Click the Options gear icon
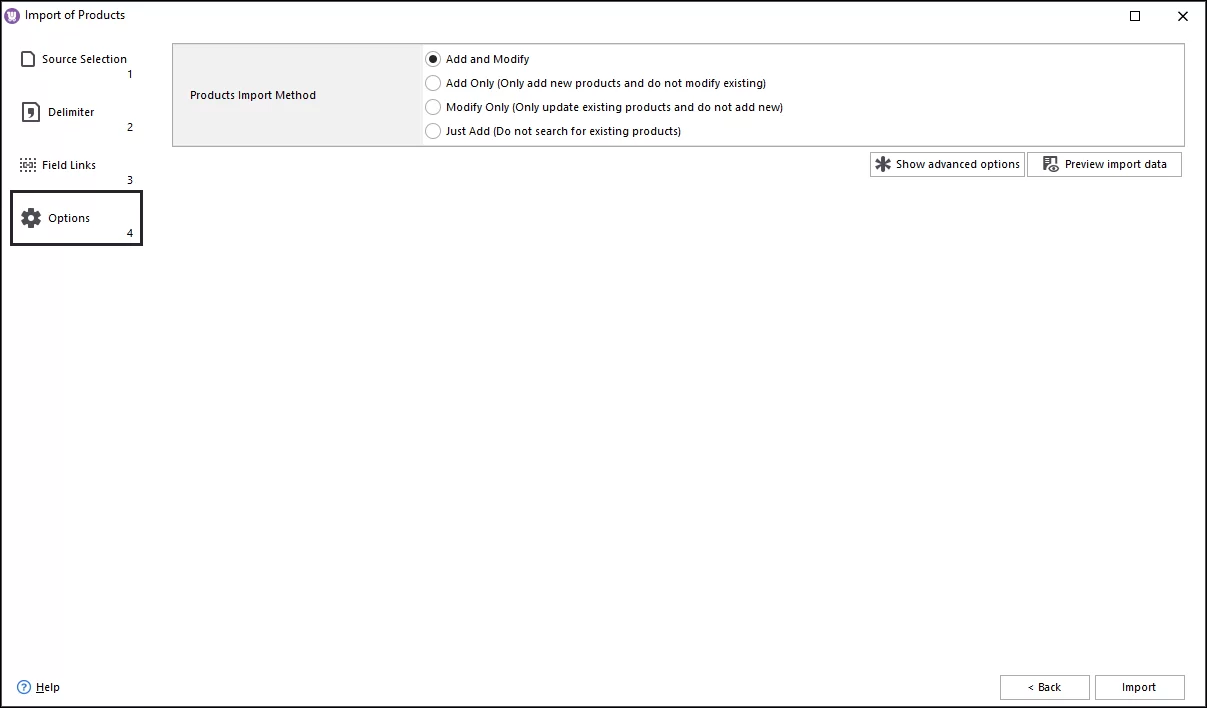Screen dimensions: 1207x708 pyautogui.click(x=31, y=217)
